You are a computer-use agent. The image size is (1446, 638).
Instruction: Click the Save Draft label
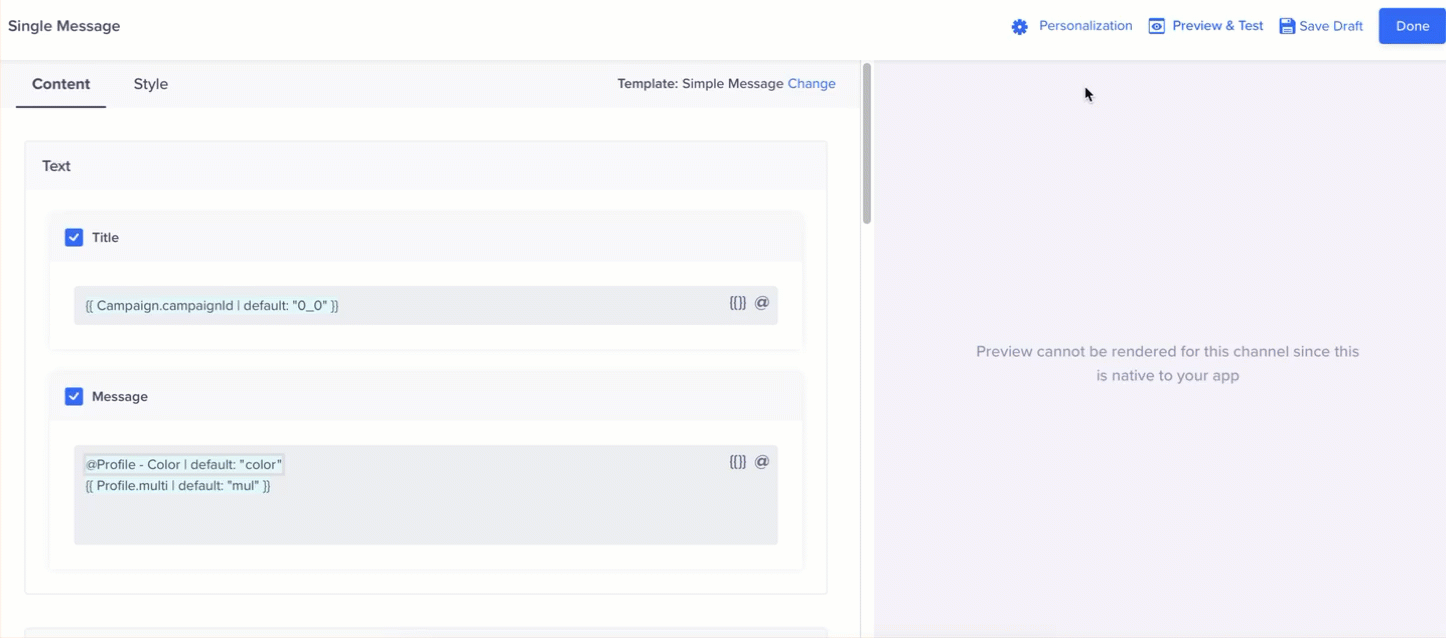[1331, 25]
